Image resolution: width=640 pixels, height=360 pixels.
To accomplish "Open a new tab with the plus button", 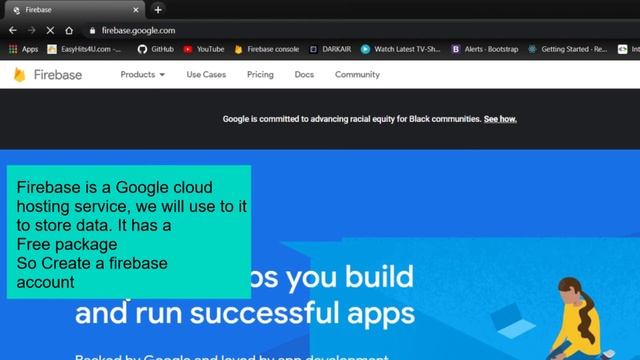I will click(158, 9).
